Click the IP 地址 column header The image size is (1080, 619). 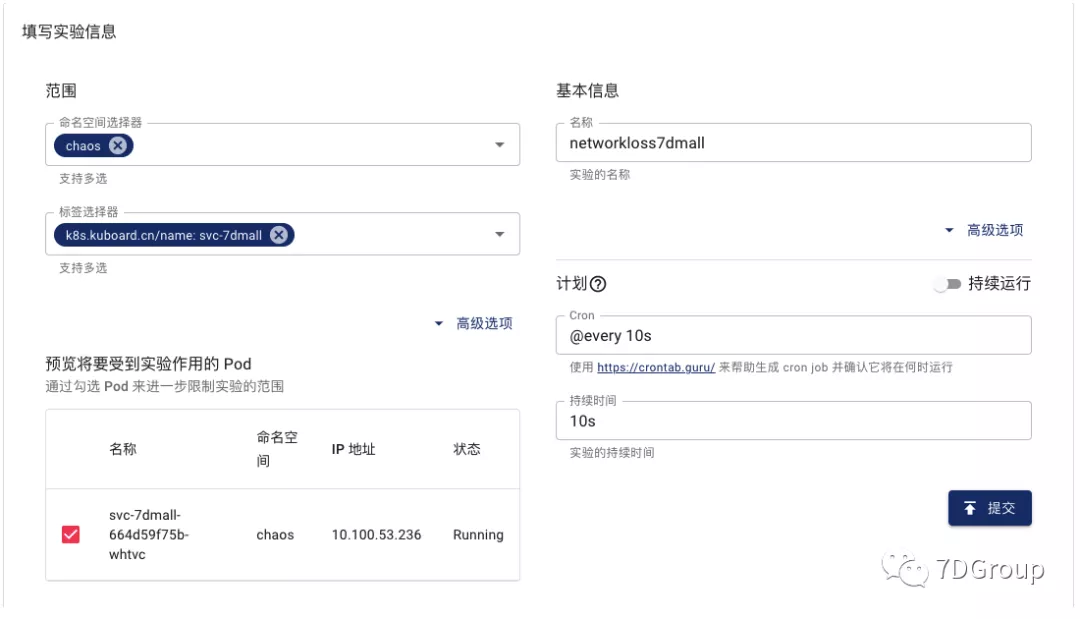(353, 449)
